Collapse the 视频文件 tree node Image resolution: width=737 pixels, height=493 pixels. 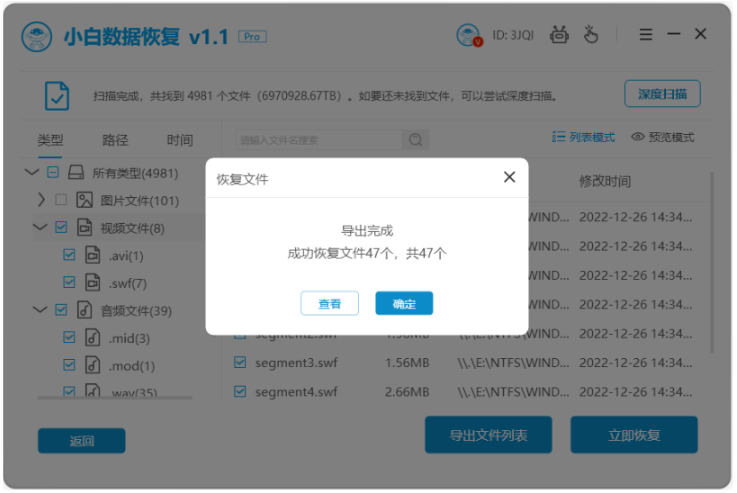pos(40,227)
